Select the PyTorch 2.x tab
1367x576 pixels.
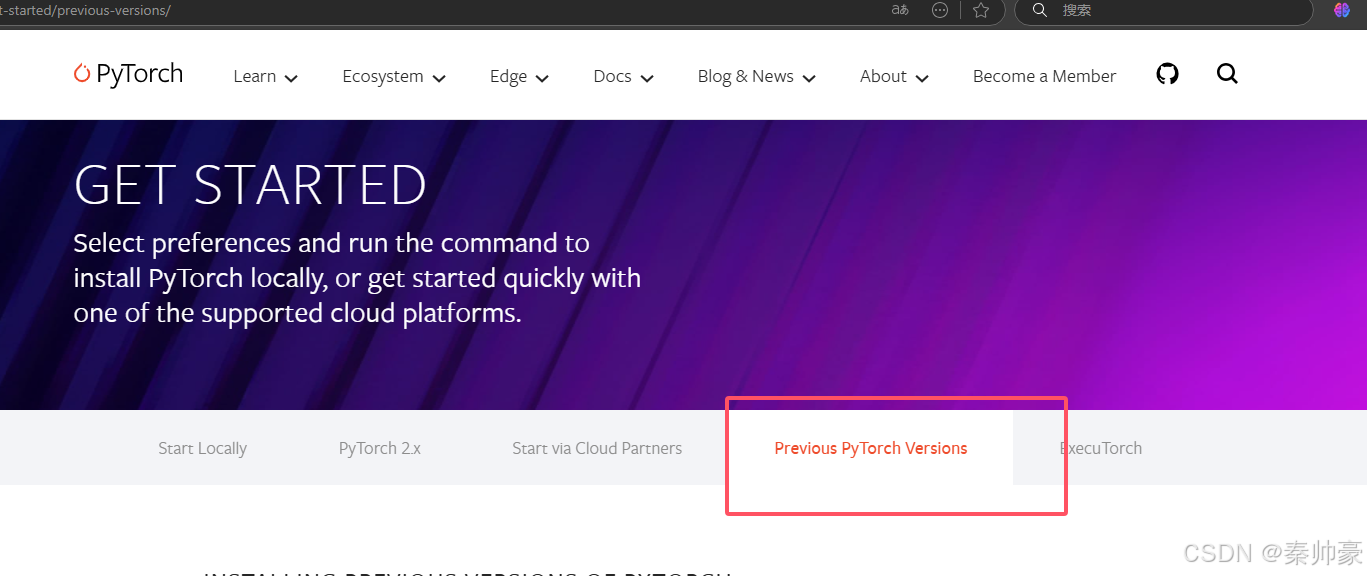click(x=379, y=448)
